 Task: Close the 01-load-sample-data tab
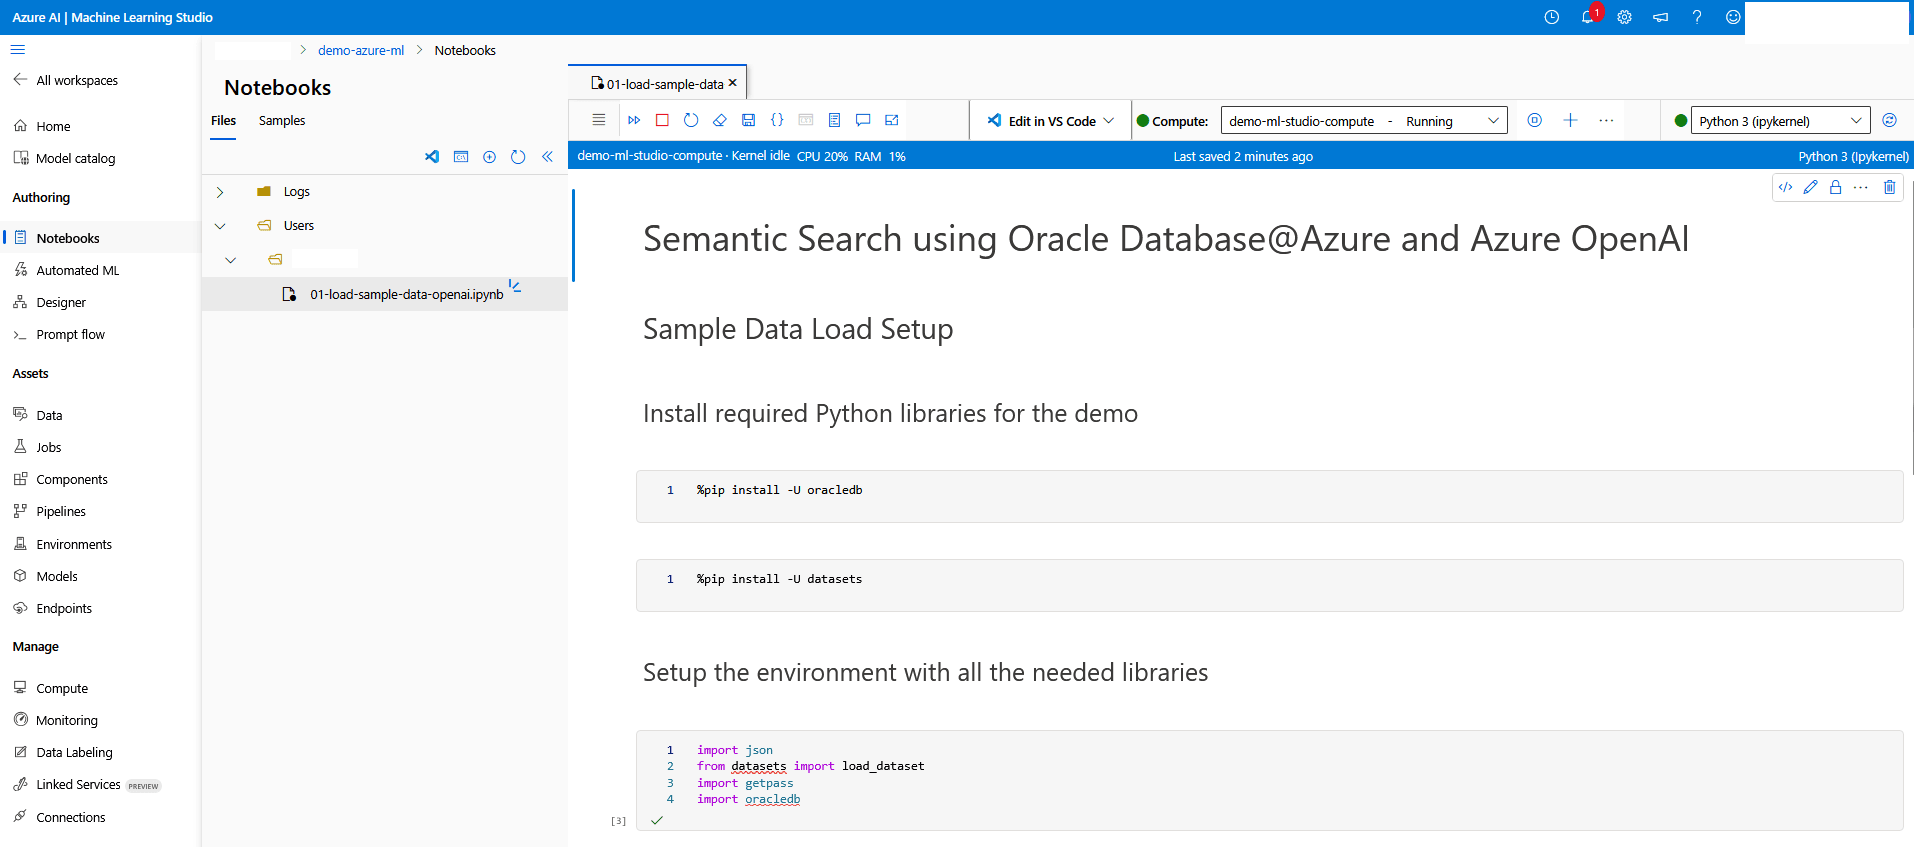tap(733, 83)
